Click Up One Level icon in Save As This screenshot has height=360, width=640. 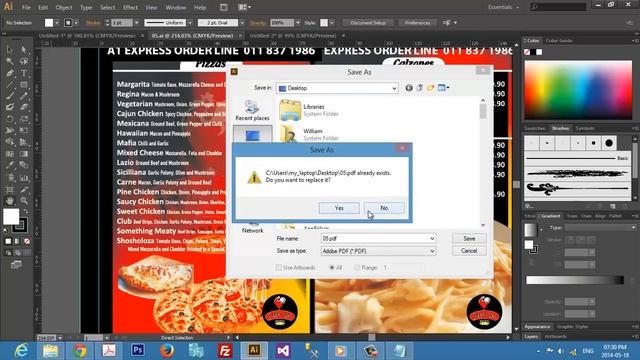click(x=420, y=88)
